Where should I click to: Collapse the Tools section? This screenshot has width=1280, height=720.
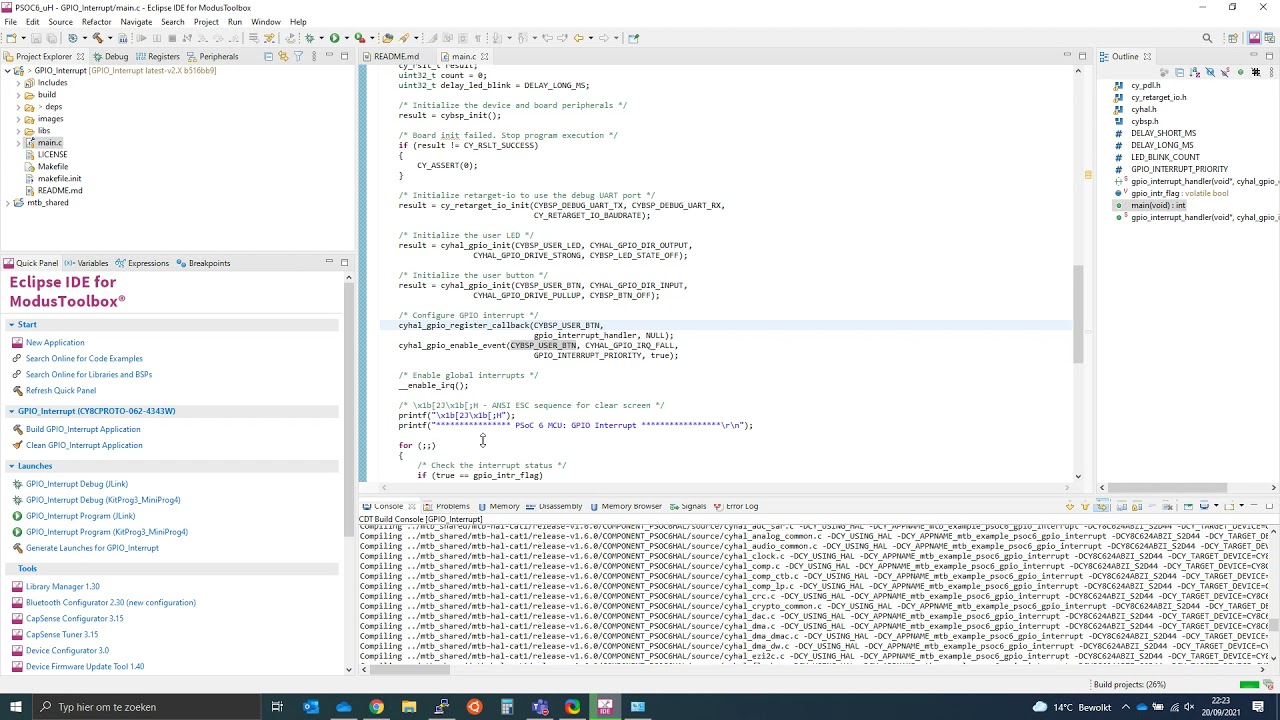[11, 568]
